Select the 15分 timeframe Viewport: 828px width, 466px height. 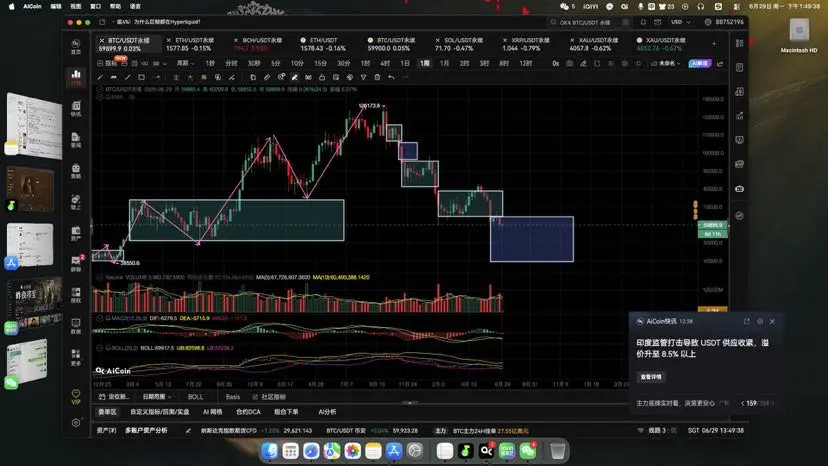coord(320,63)
